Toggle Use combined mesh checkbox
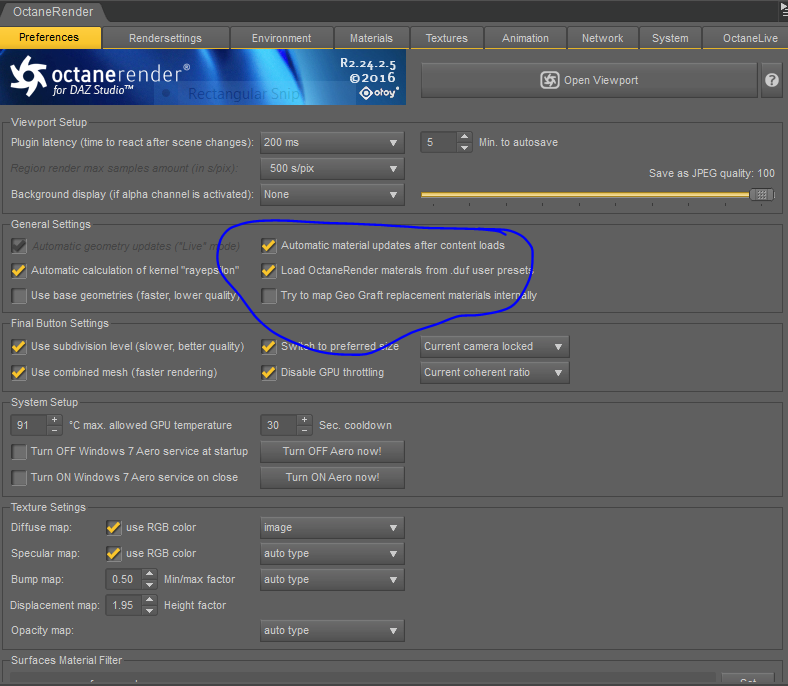Screen dimensions: 788x686 point(19,373)
